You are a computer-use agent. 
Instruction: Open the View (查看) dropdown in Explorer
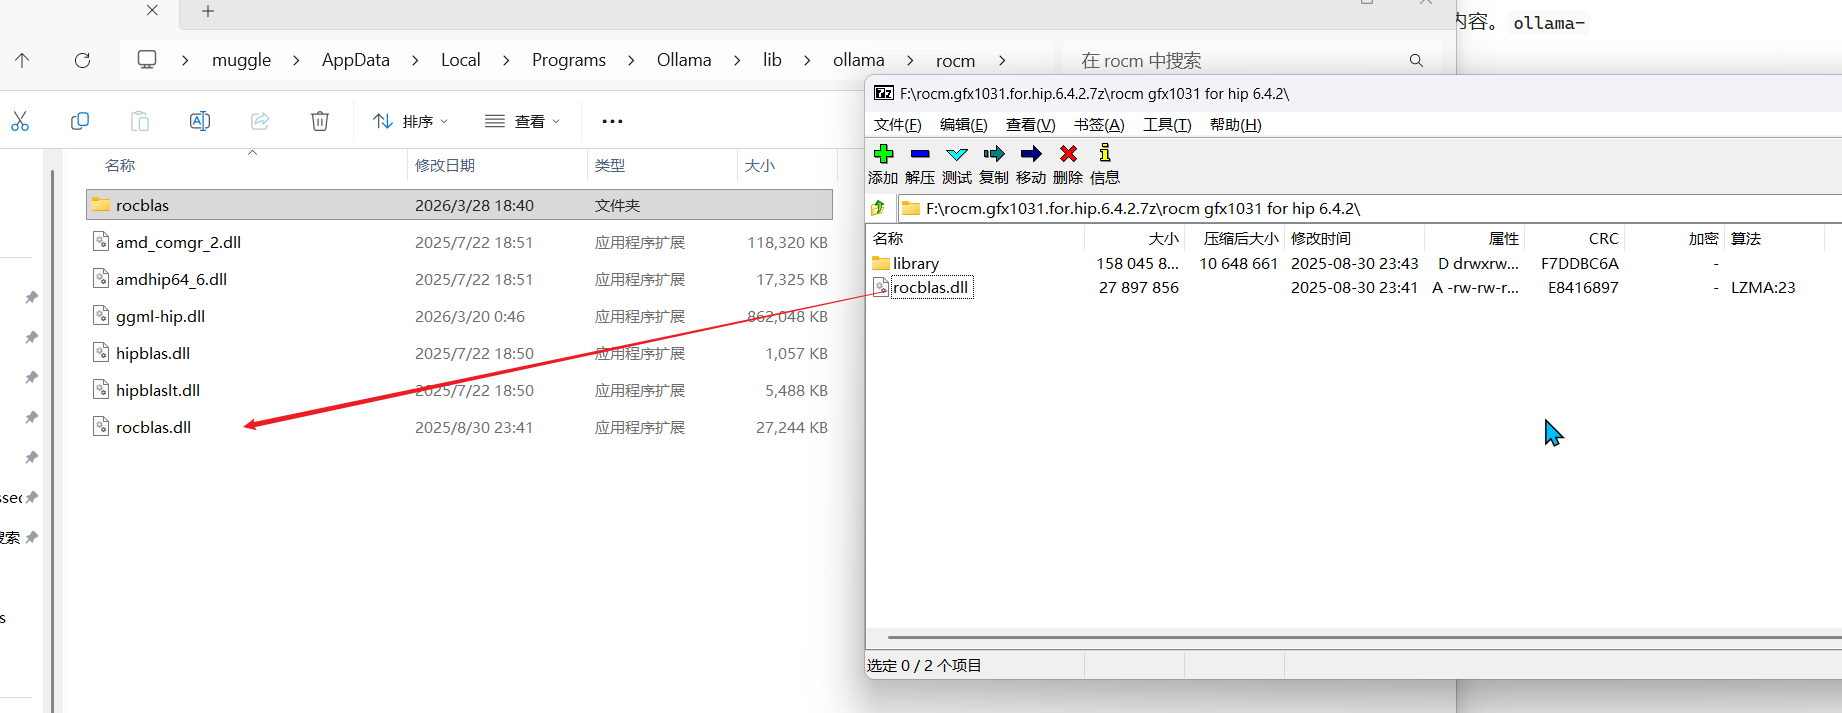pyautogui.click(x=523, y=121)
